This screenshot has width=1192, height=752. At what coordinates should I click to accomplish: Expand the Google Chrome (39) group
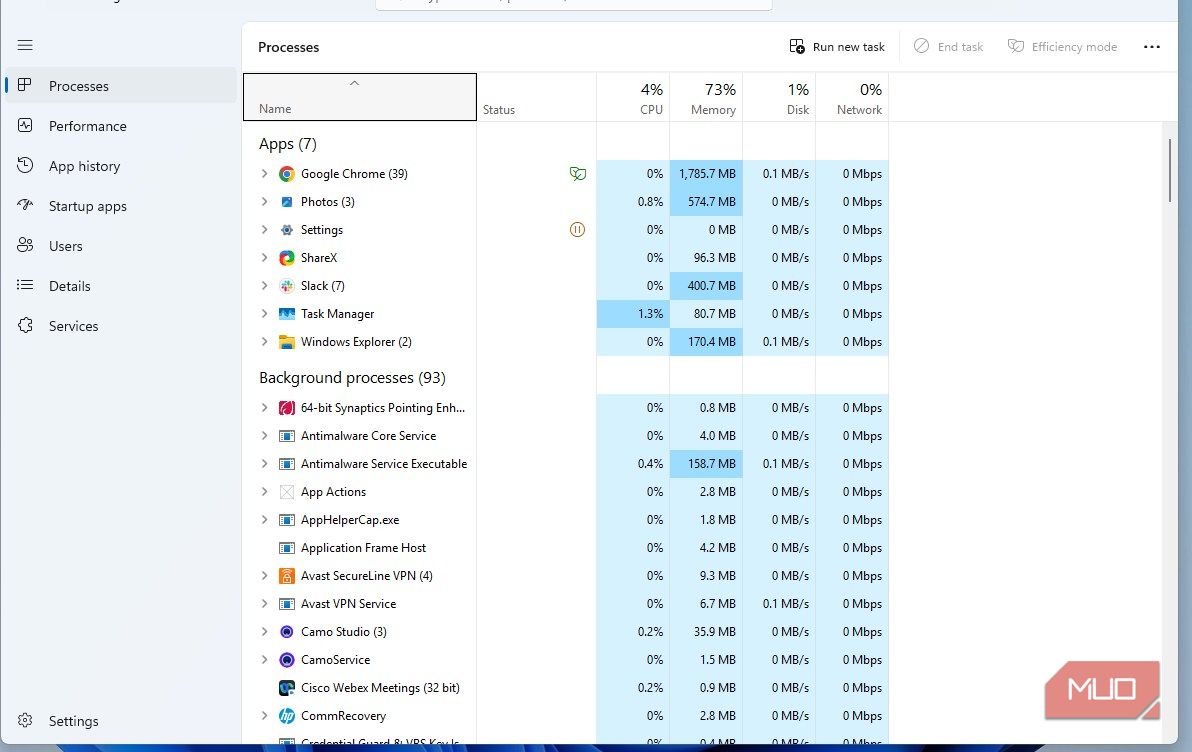pos(265,173)
